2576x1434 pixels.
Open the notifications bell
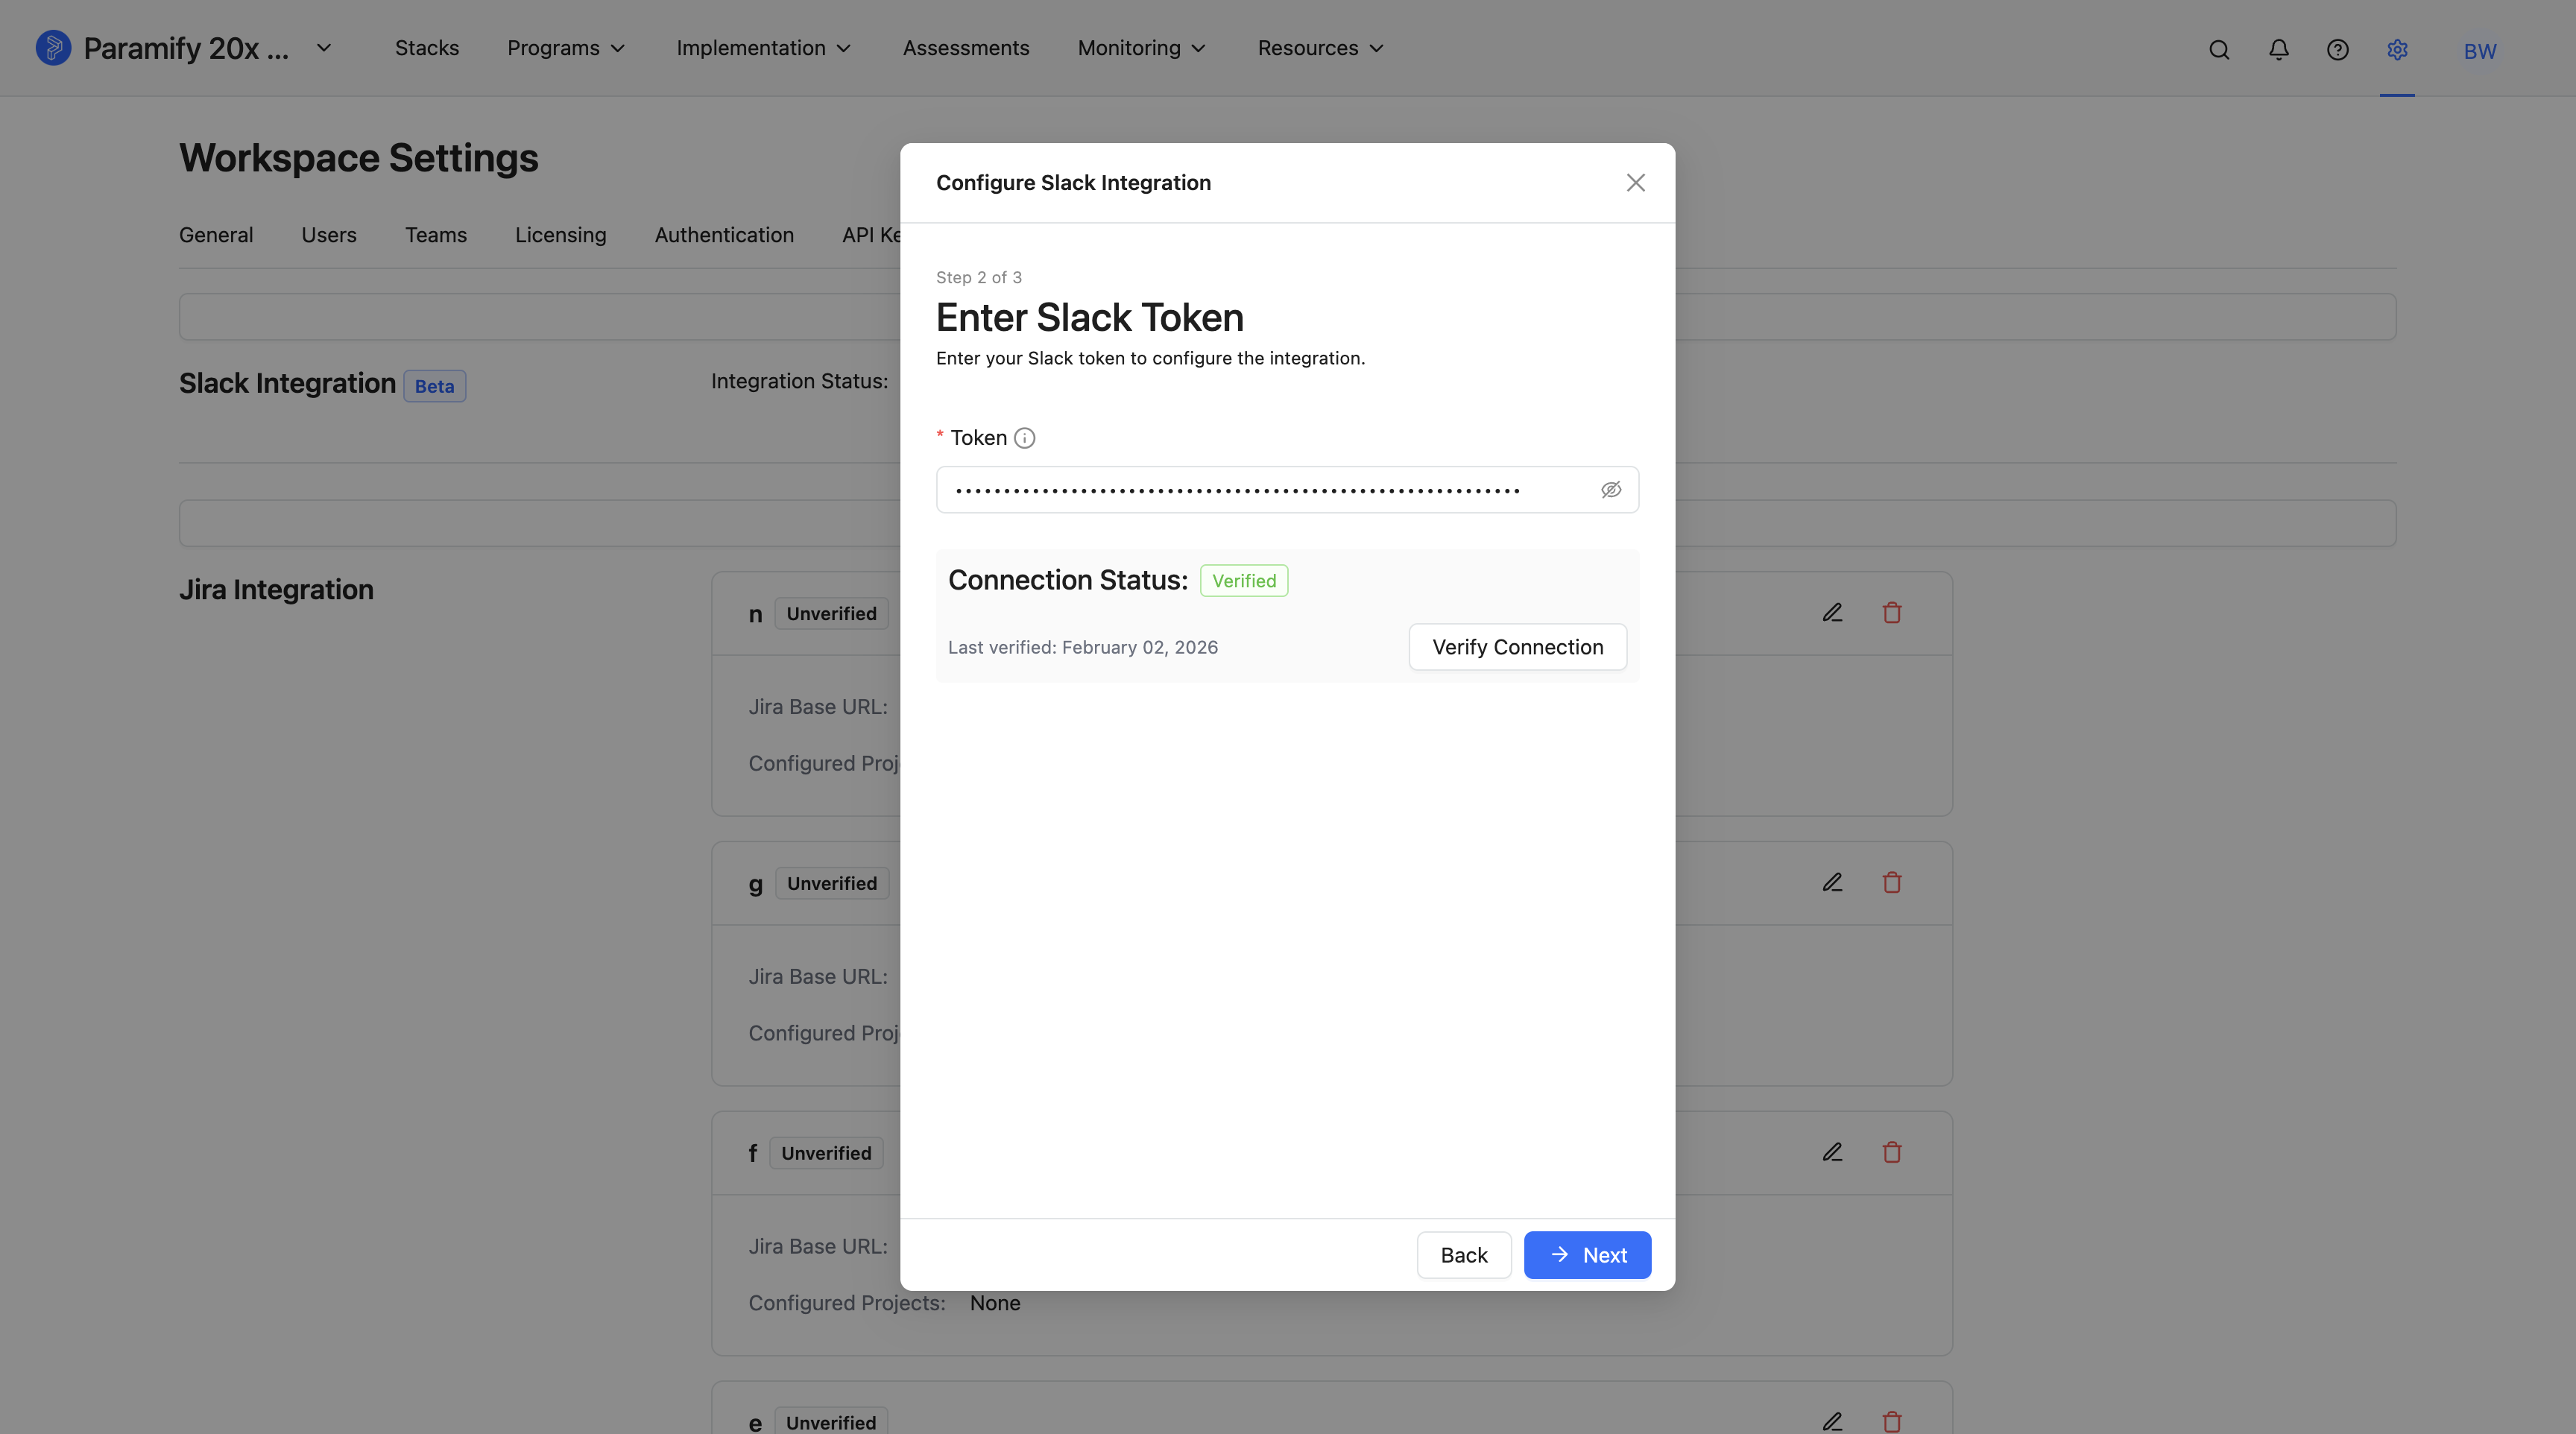pos(2279,50)
